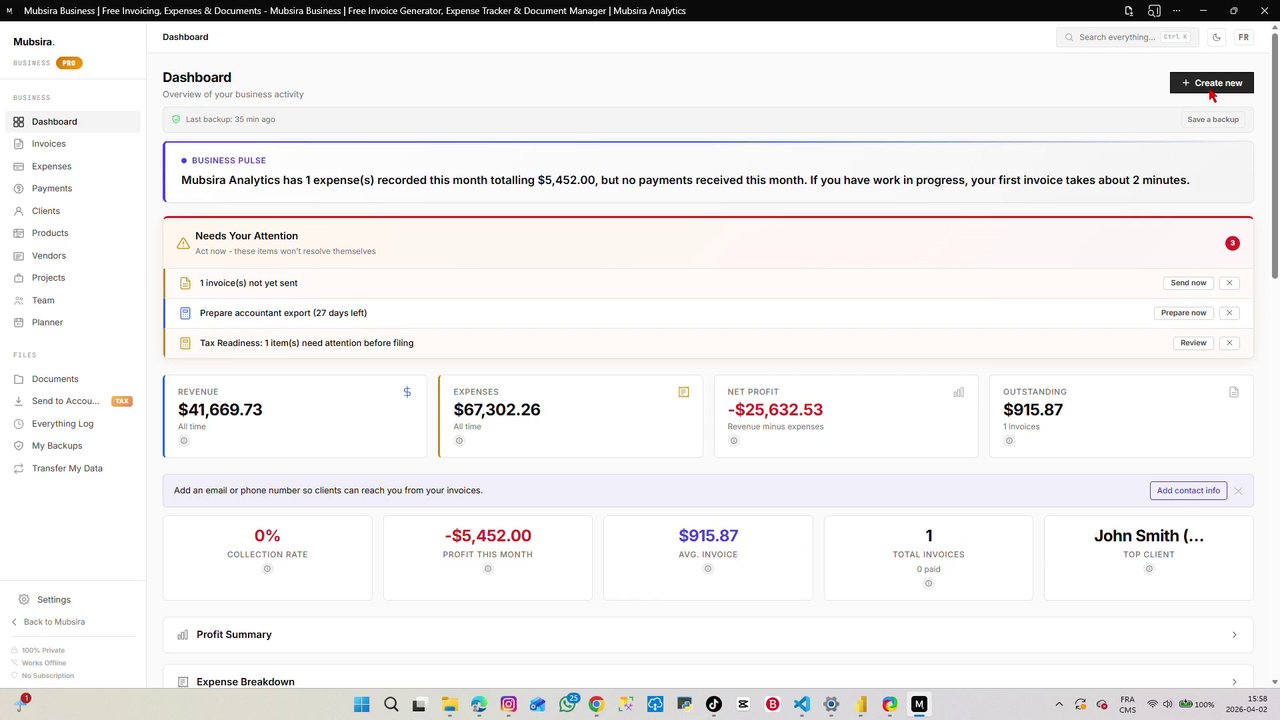Click the info icon under Collection Rate
This screenshot has height=720, width=1280.
[267, 569]
